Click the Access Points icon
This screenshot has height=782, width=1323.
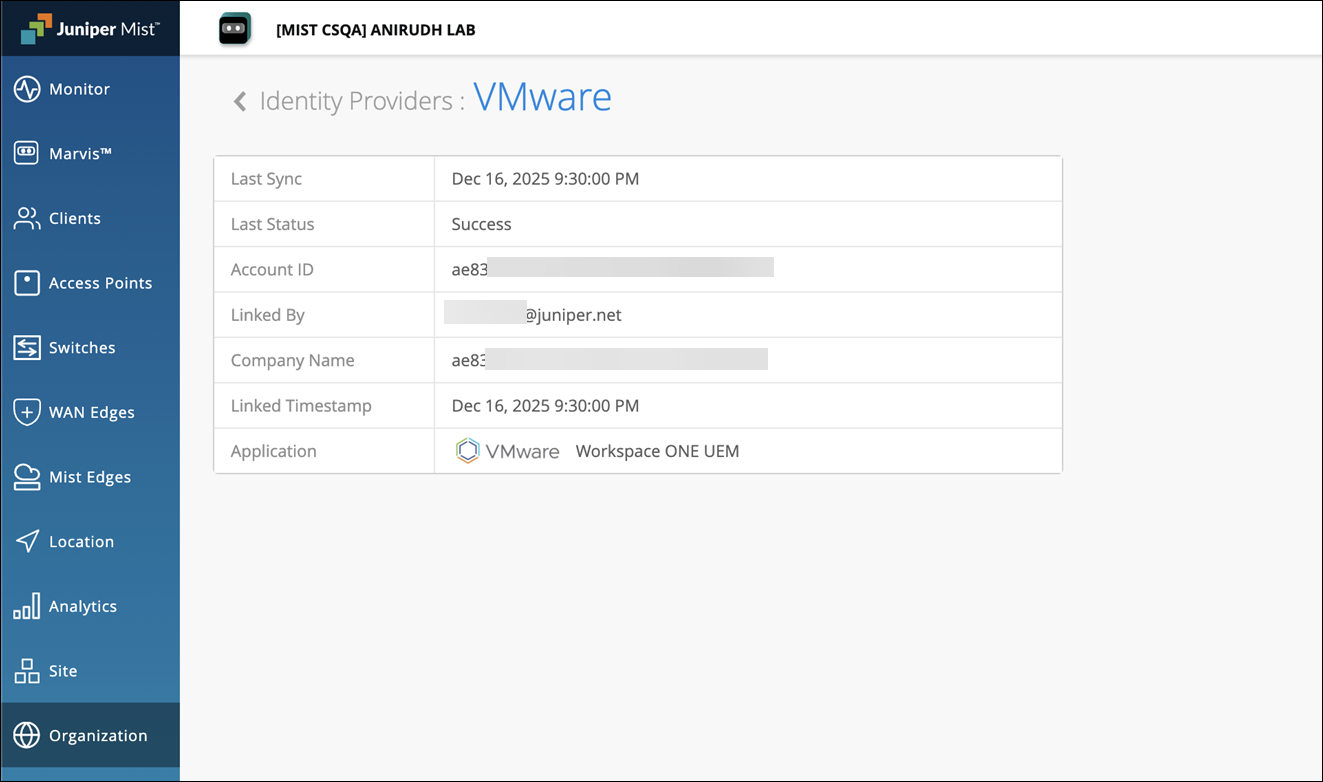27,283
